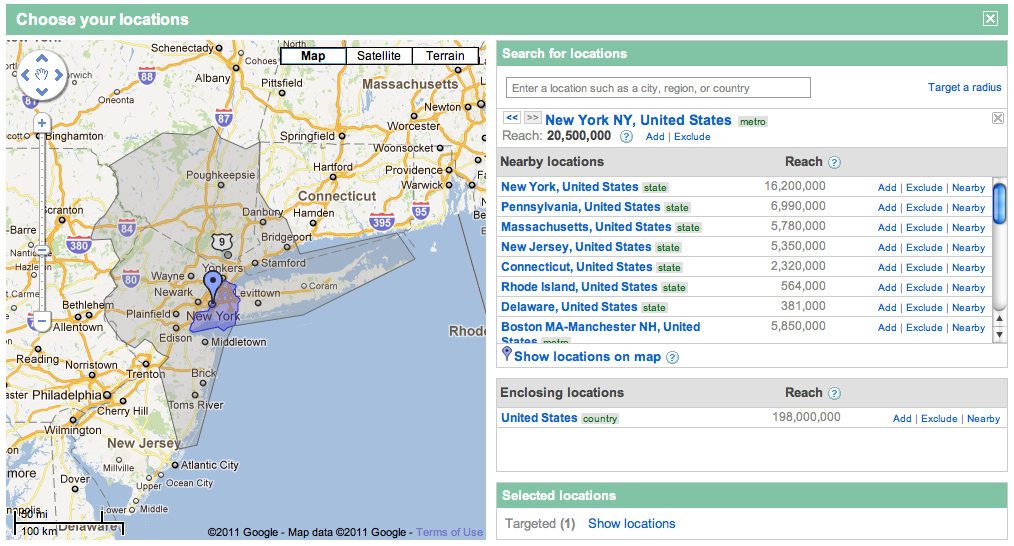Open New Jersey, United States link
Viewport: 1014px width, 546px height.
point(576,247)
